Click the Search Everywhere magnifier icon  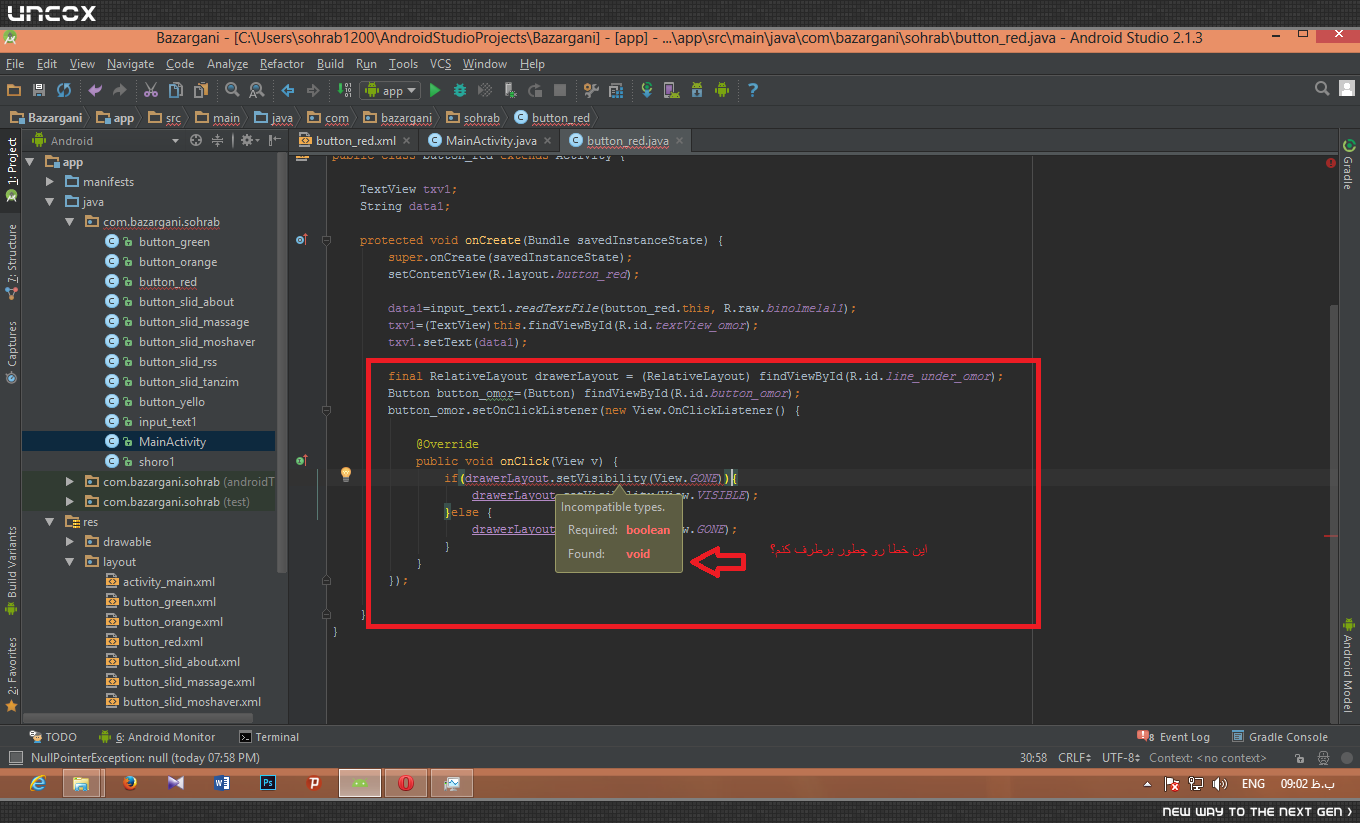1323,89
